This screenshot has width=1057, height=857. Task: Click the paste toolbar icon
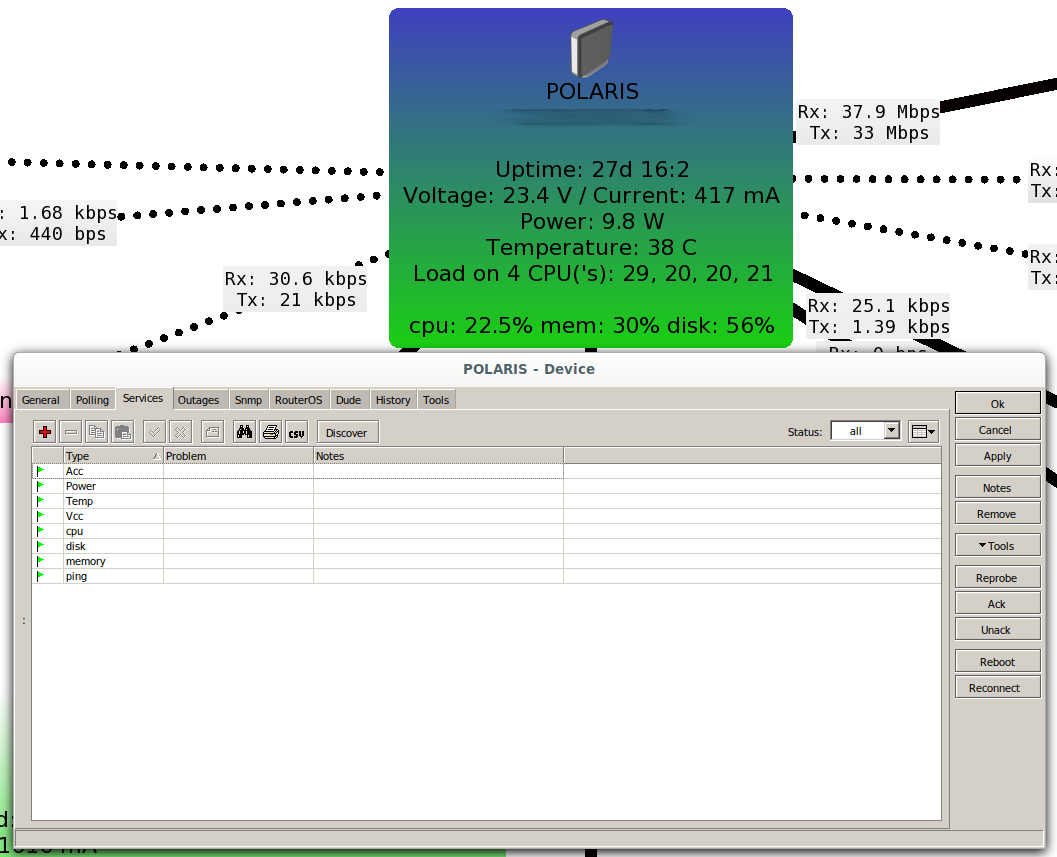(123, 432)
